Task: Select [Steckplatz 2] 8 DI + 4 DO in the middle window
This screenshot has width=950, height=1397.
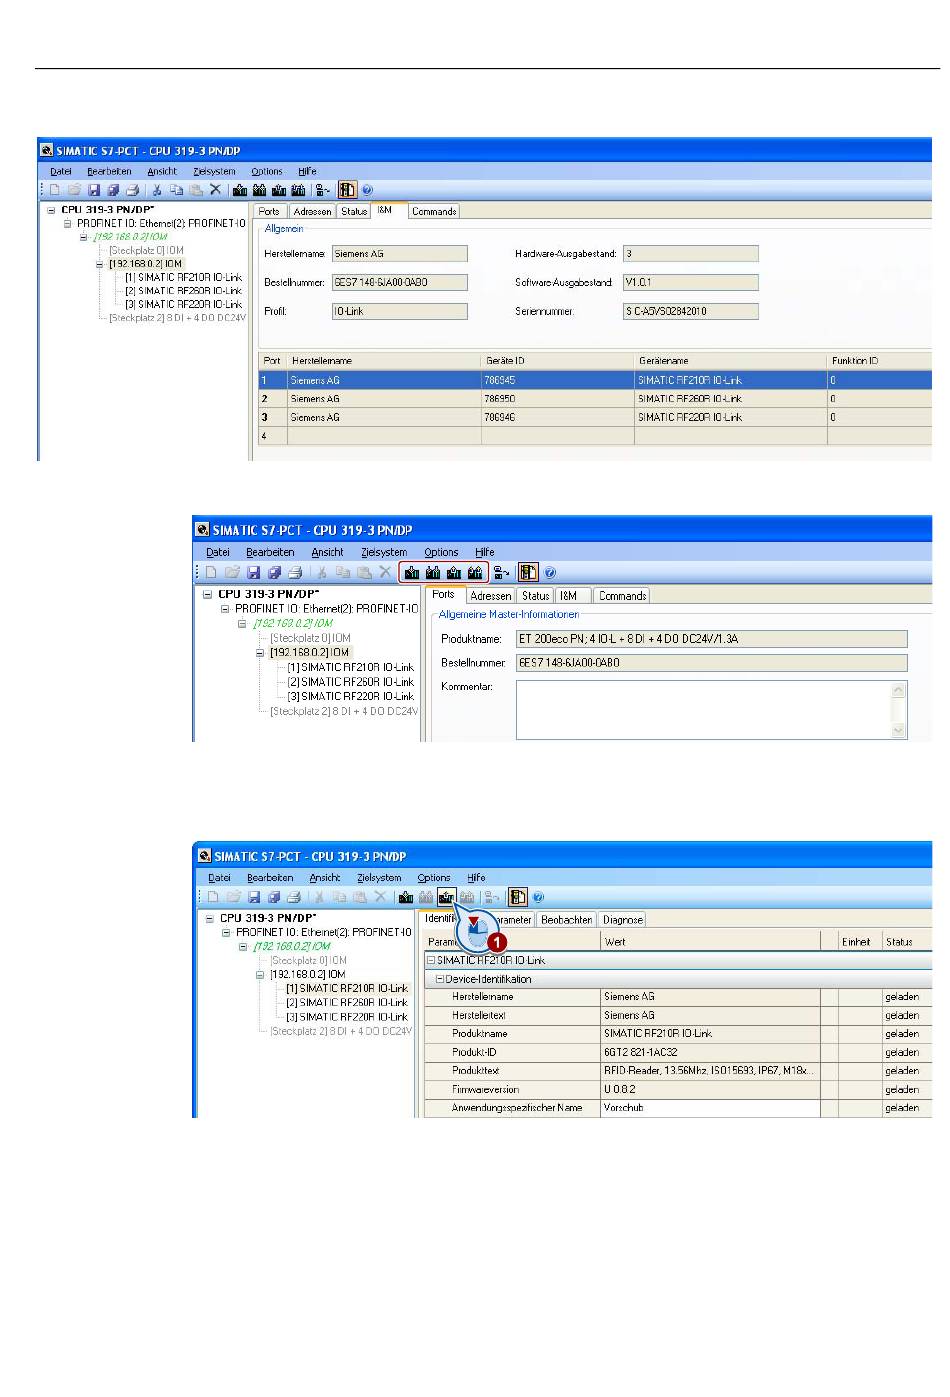Action: (344, 711)
